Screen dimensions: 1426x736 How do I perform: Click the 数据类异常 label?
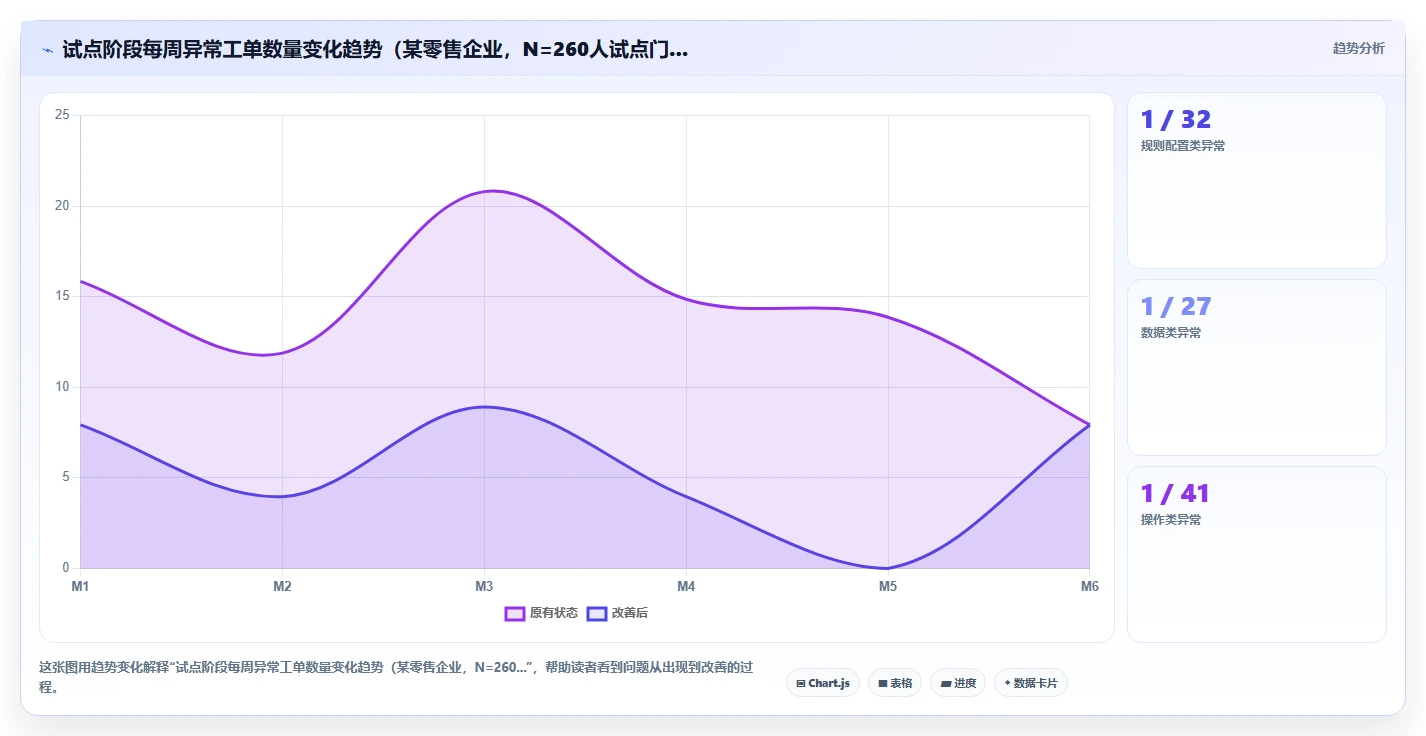tap(1171, 333)
